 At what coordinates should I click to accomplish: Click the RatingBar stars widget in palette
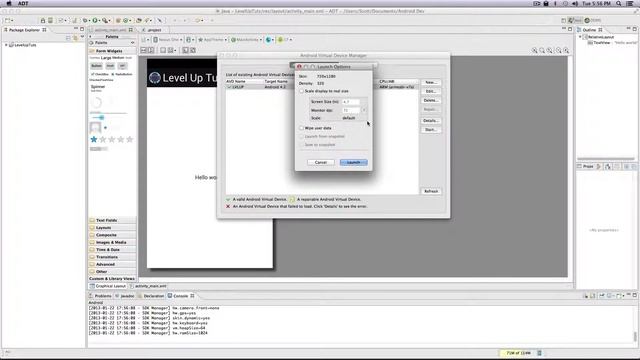111,140
